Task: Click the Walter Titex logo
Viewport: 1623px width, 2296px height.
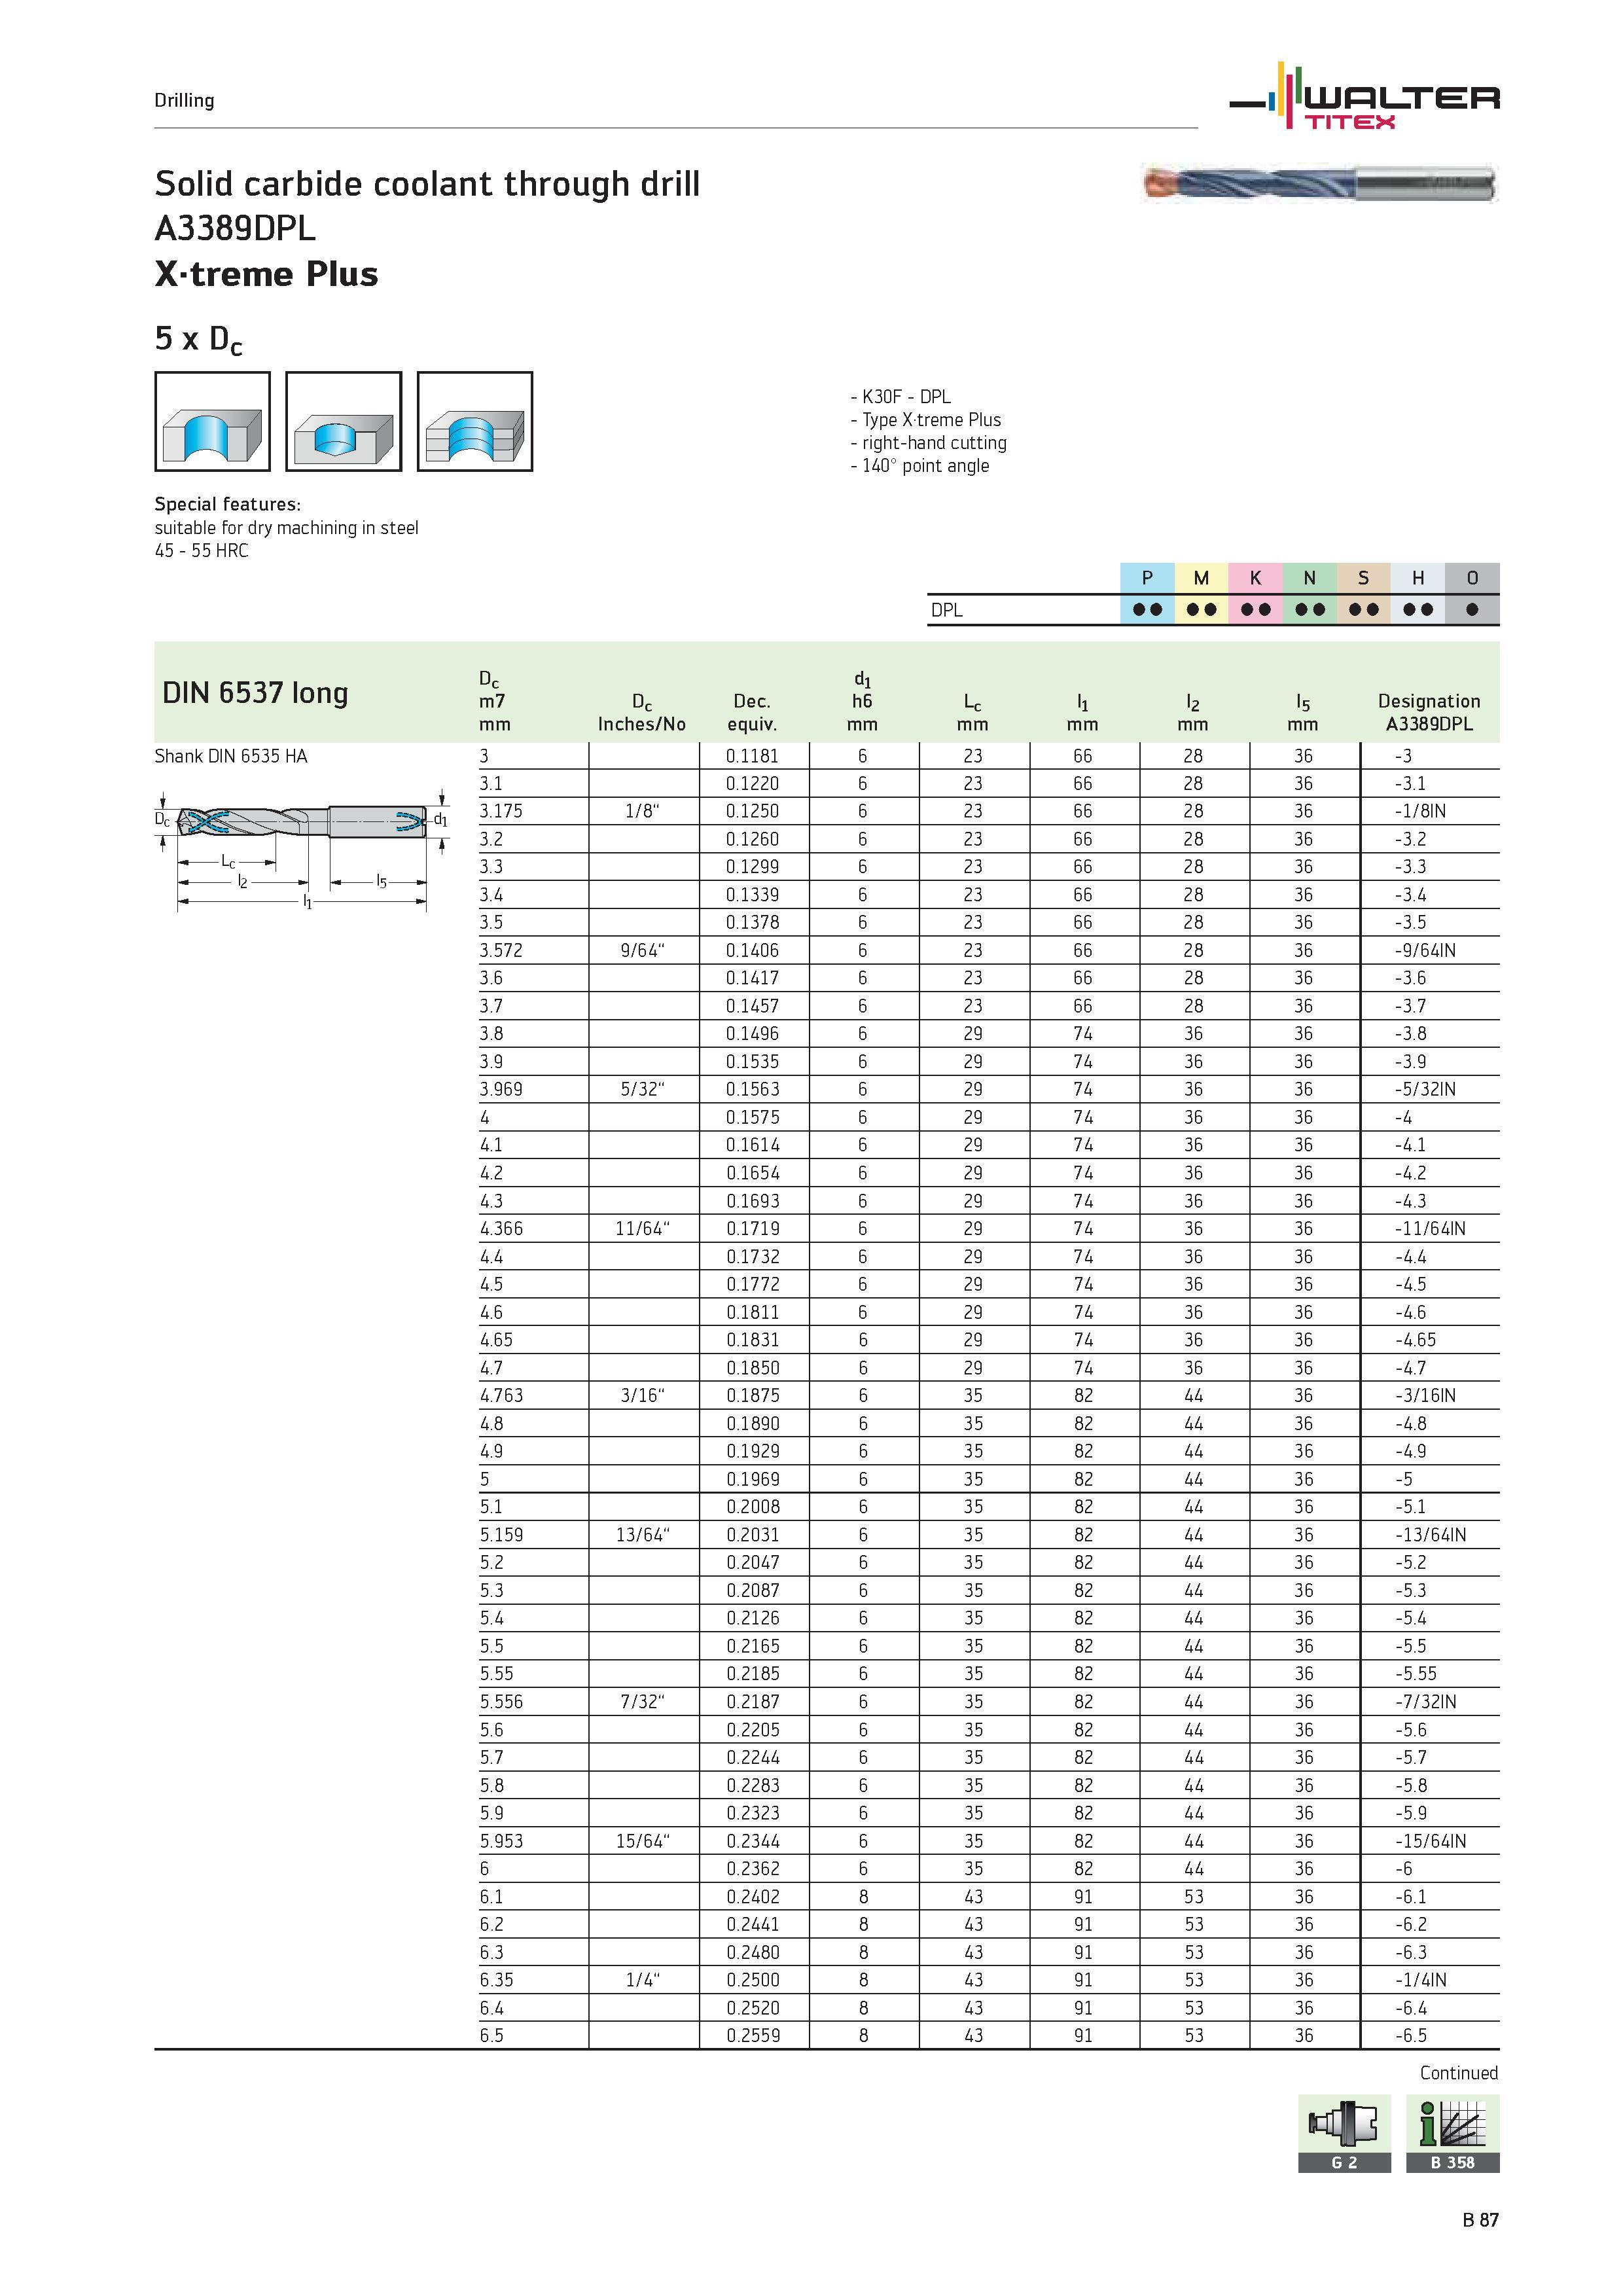Action: point(1364,97)
